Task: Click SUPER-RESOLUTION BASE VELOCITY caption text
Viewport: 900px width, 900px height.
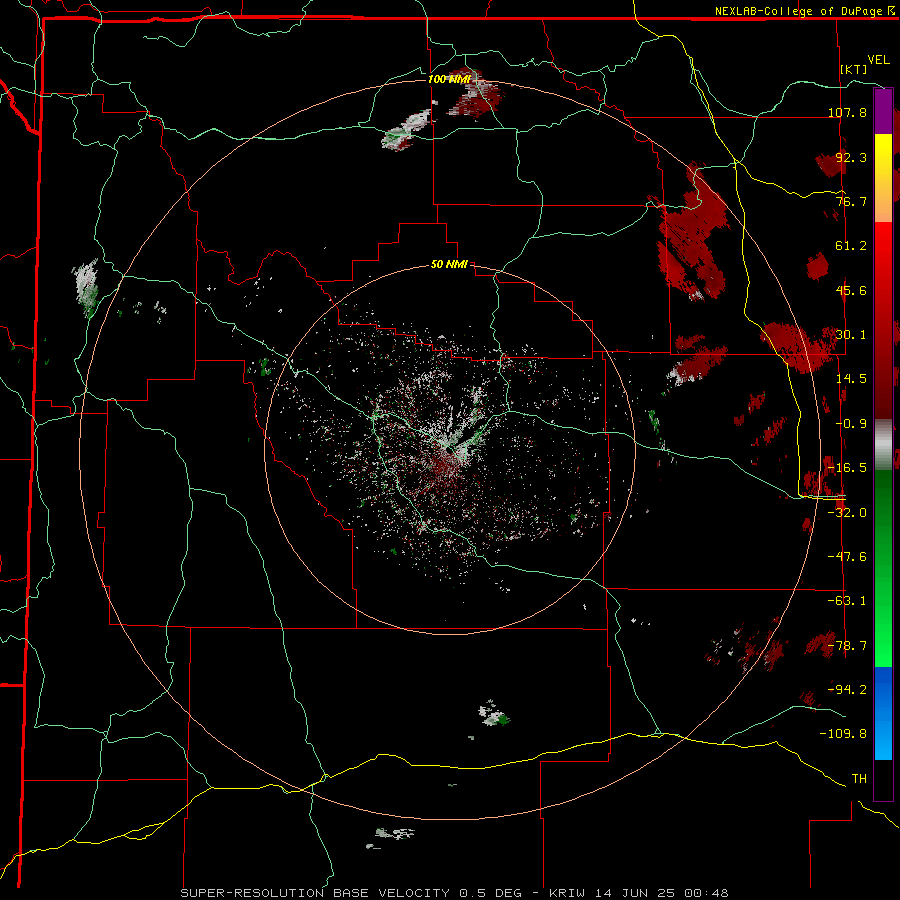Action: [x=315, y=893]
